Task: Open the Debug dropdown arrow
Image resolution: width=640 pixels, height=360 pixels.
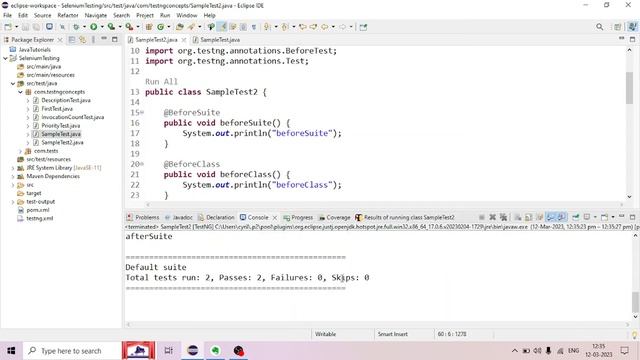Action: [84, 27]
